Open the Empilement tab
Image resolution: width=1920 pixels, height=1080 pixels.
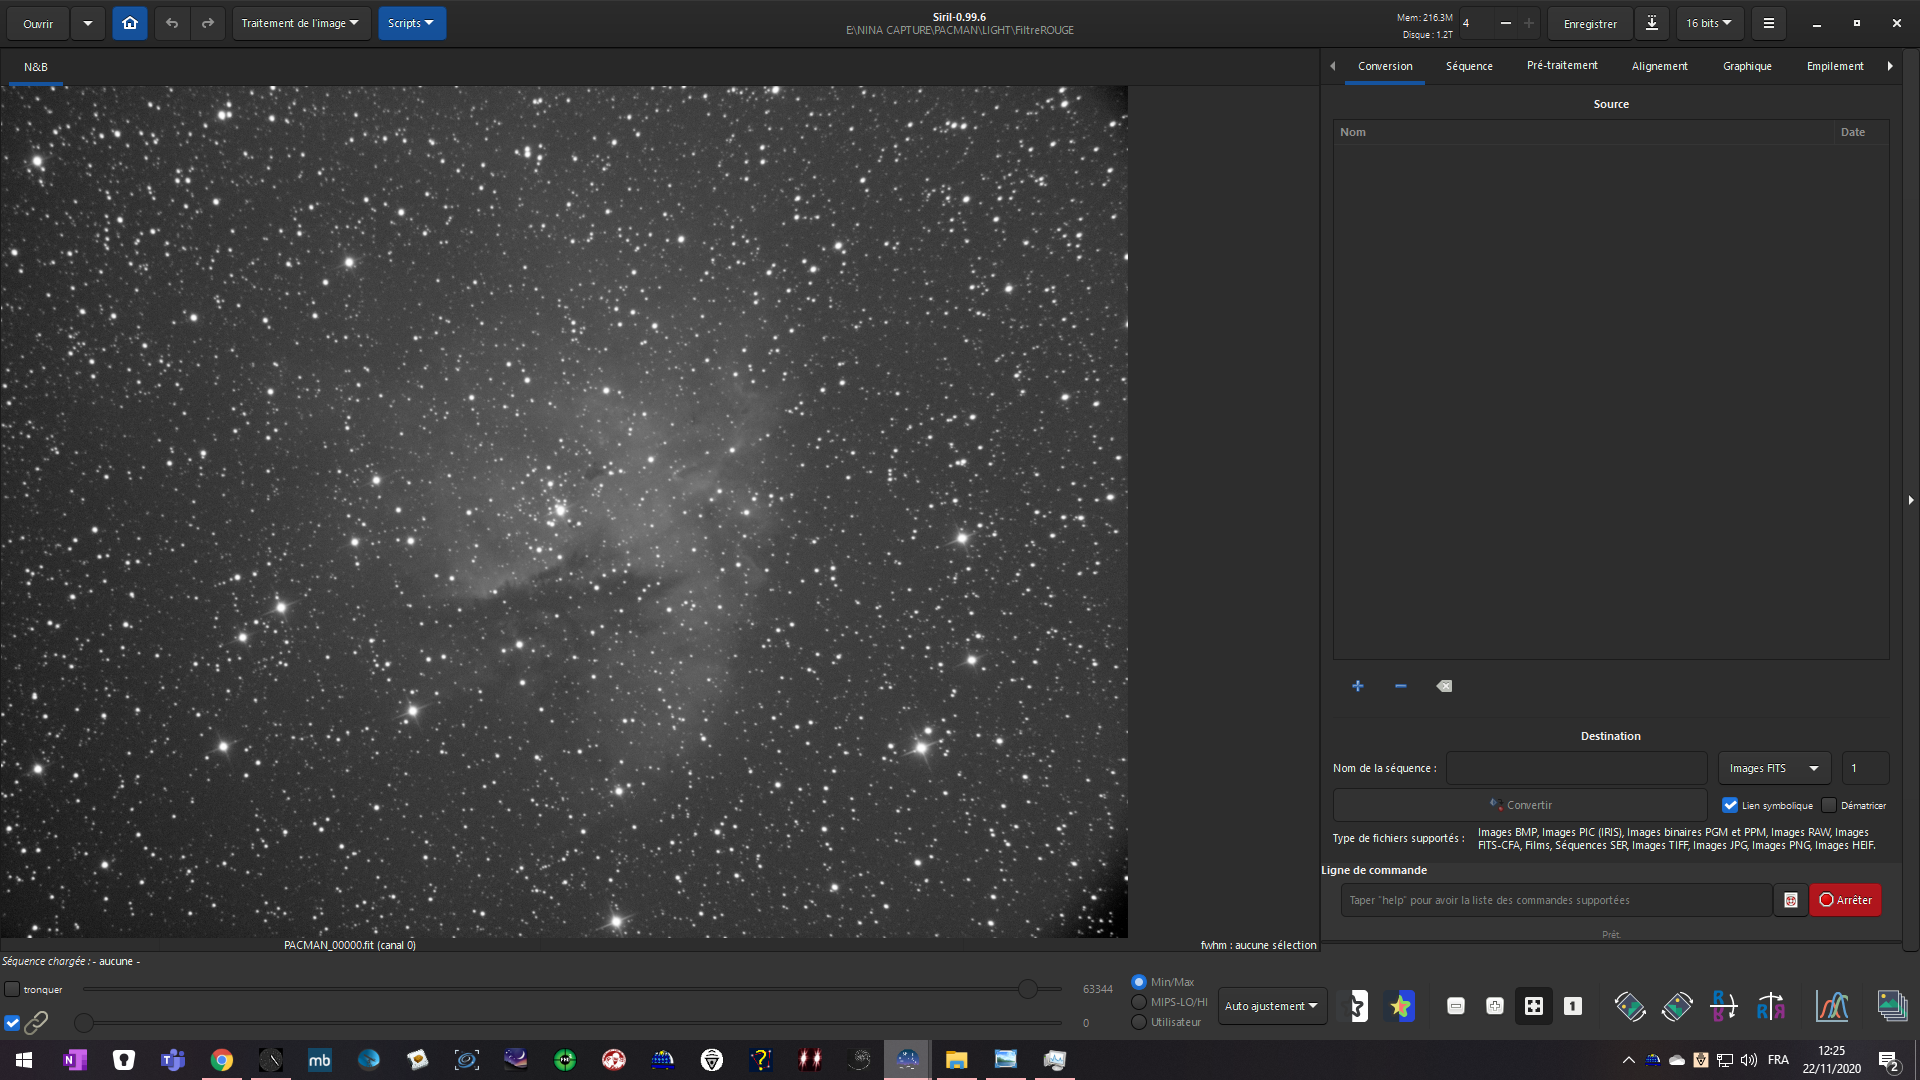[x=1834, y=66]
